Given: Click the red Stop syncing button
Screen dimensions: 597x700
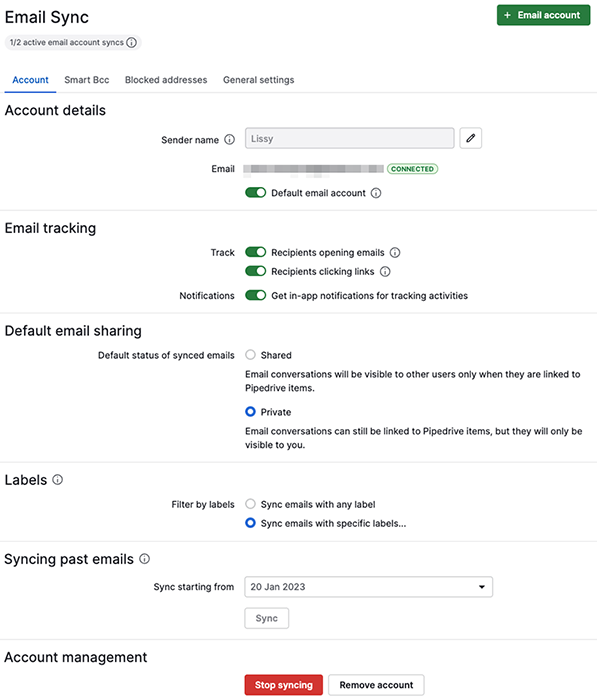Looking at the screenshot, I should pos(284,685).
